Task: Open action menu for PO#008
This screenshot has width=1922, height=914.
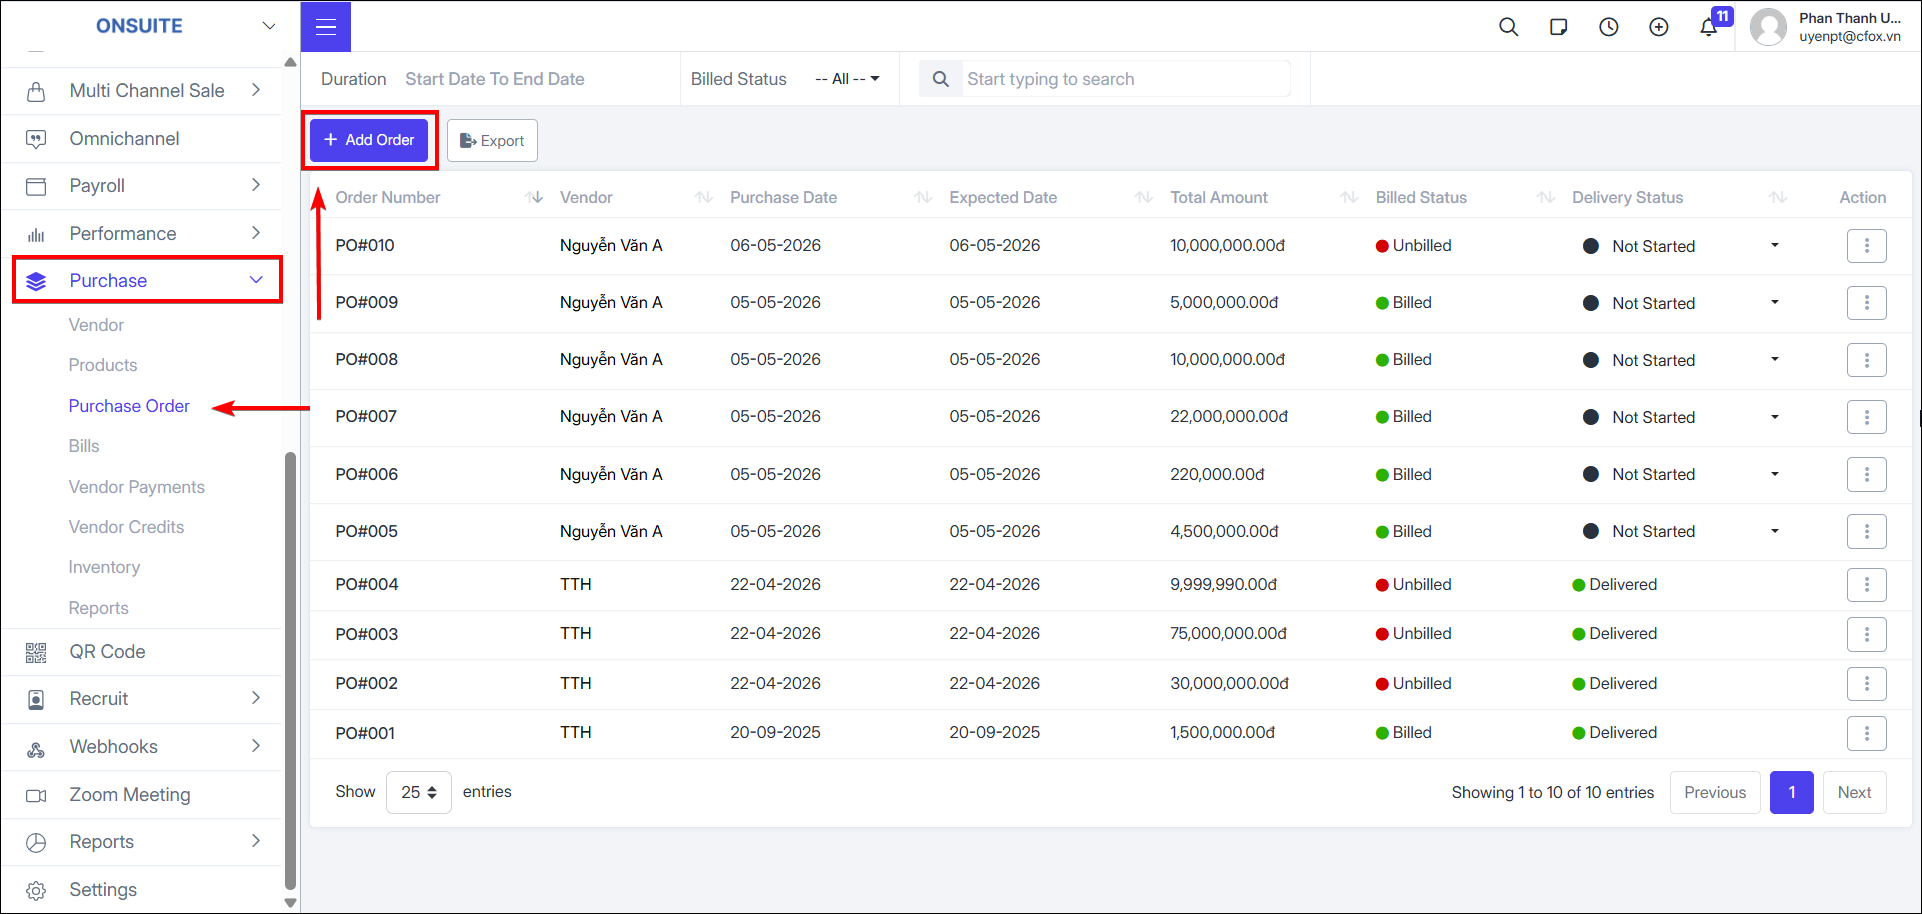Action: (1866, 360)
